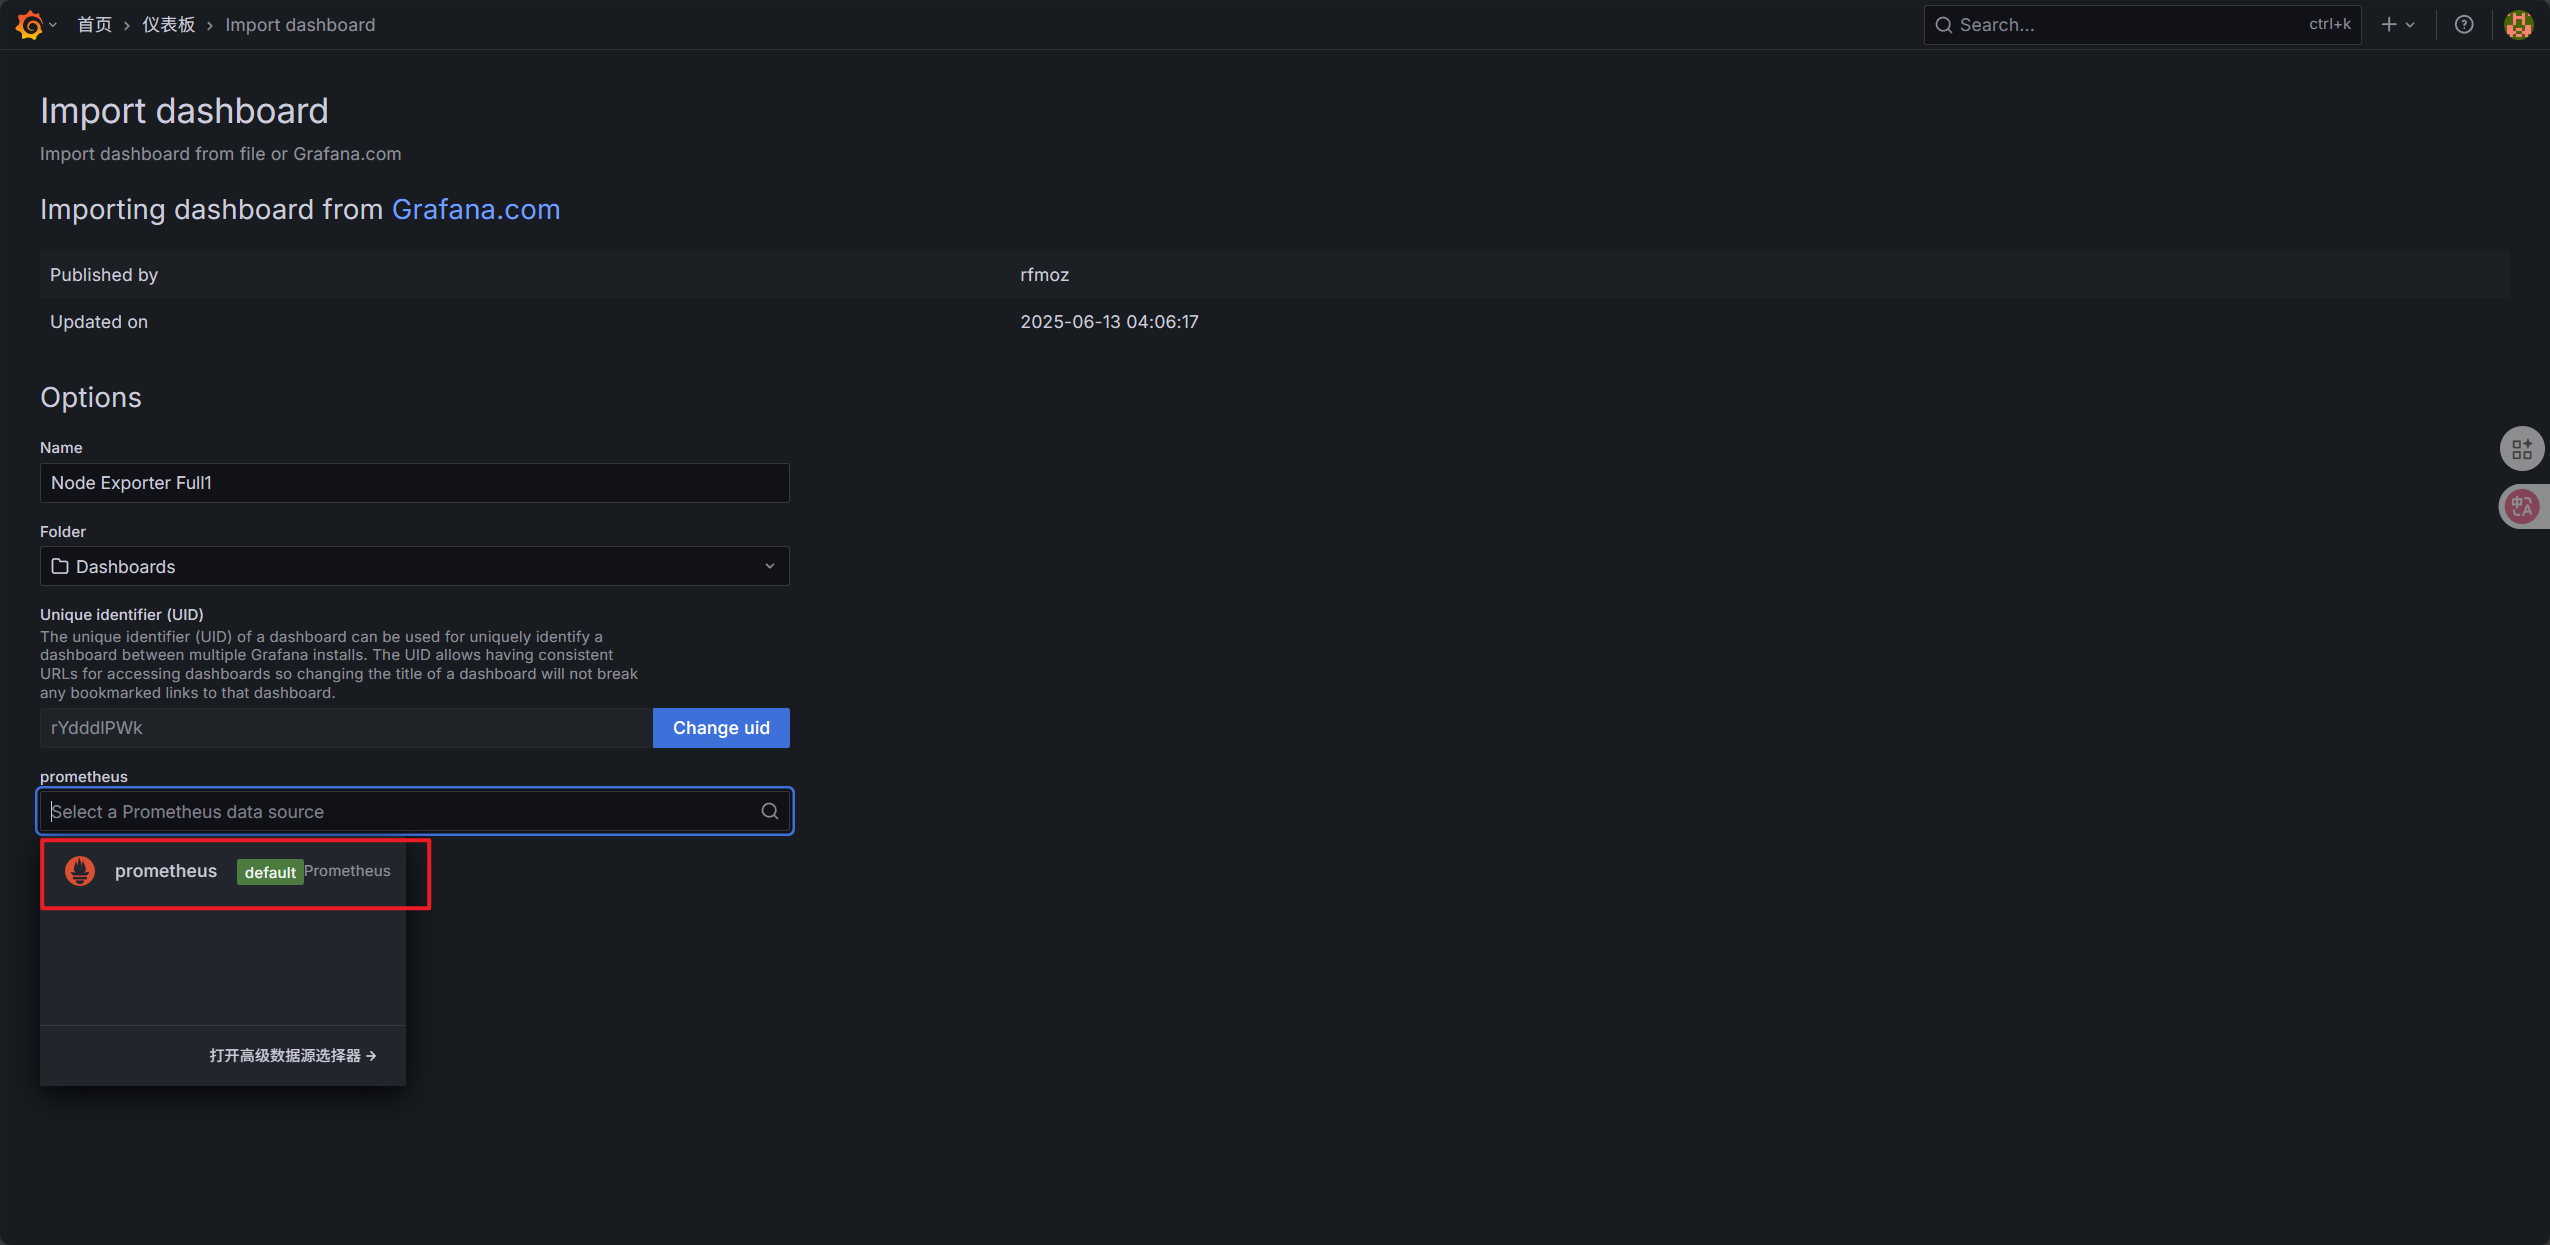The height and width of the screenshot is (1245, 2550).
Task: Click the ctrl+k shortcut hint
Action: 2329,25
